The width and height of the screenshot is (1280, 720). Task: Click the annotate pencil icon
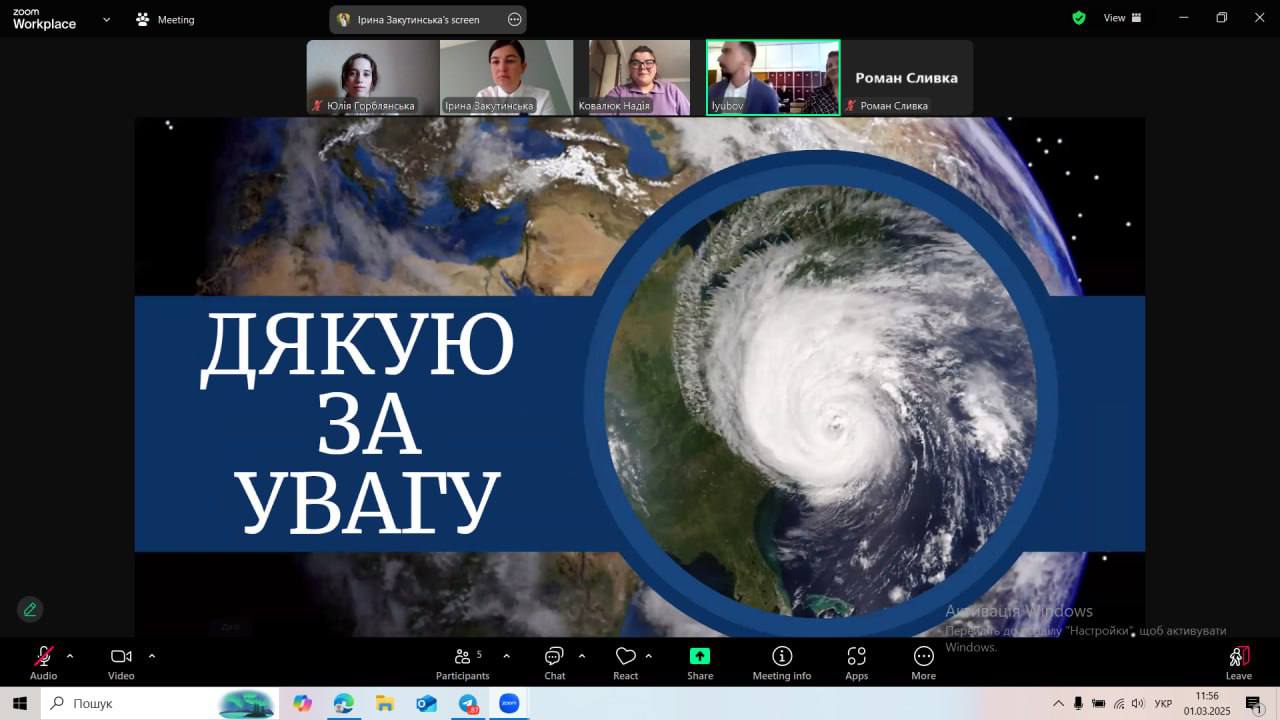(x=30, y=609)
